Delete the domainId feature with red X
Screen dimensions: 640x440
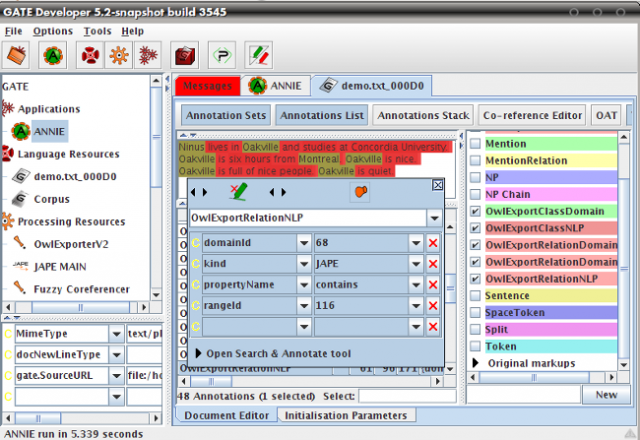coord(433,243)
